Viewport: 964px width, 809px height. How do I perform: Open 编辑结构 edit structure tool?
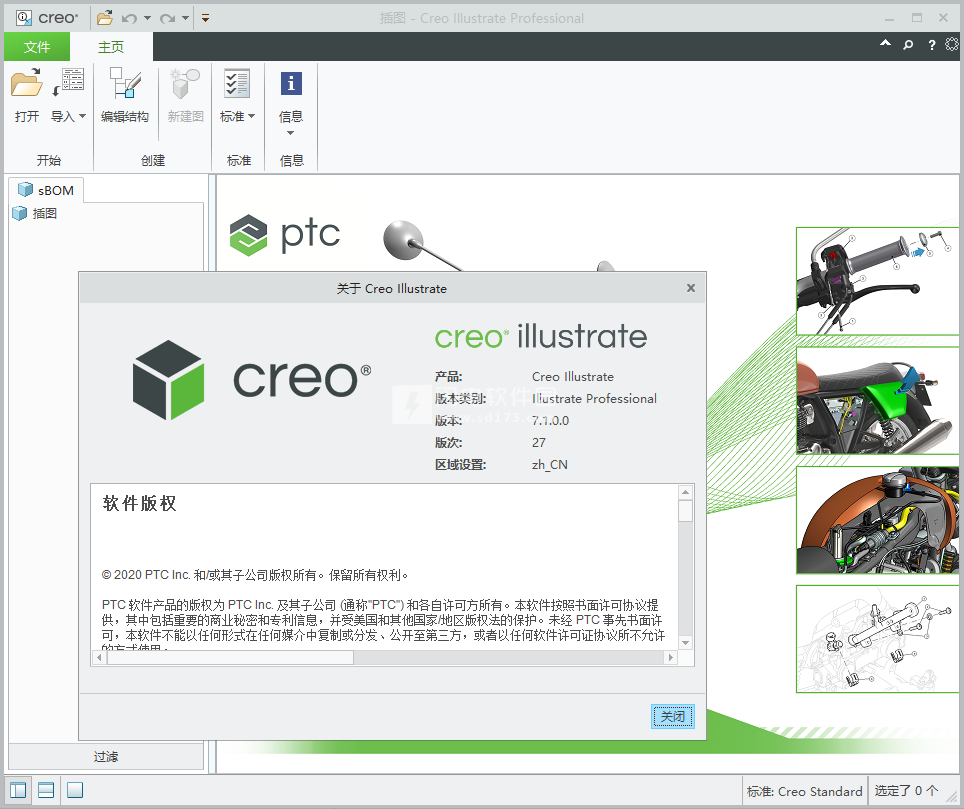click(x=125, y=95)
